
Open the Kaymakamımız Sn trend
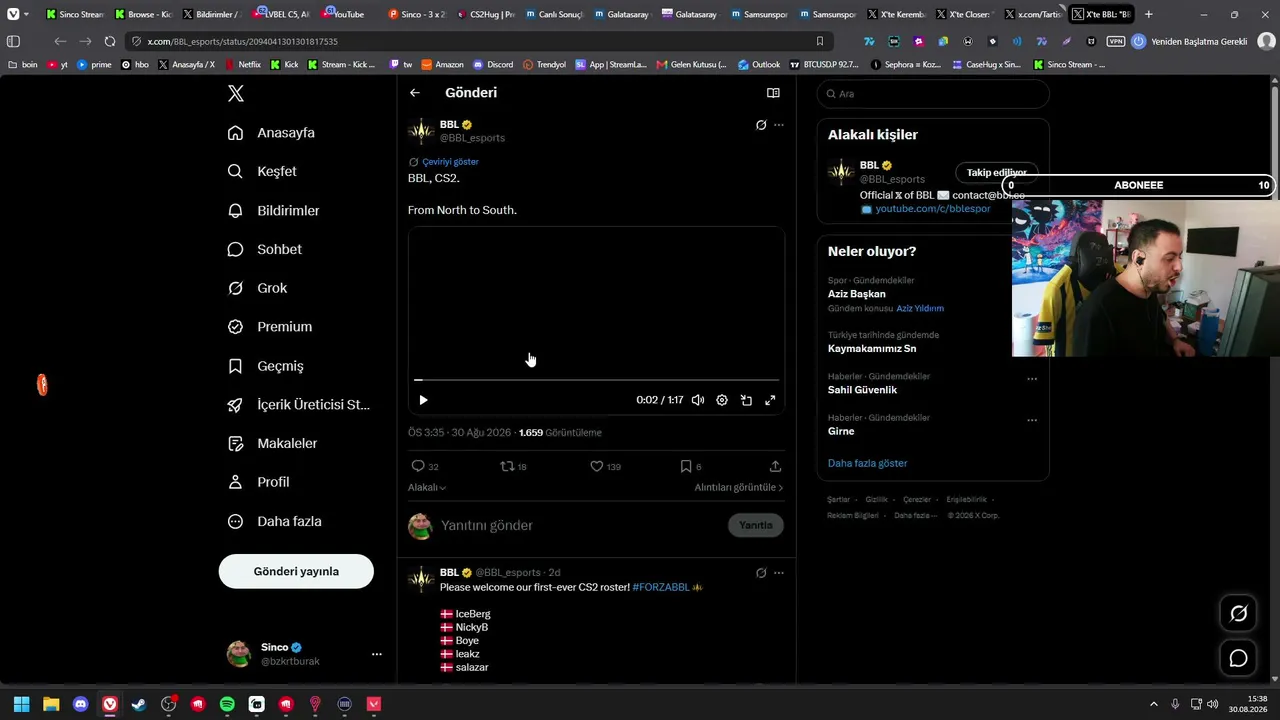(x=872, y=349)
